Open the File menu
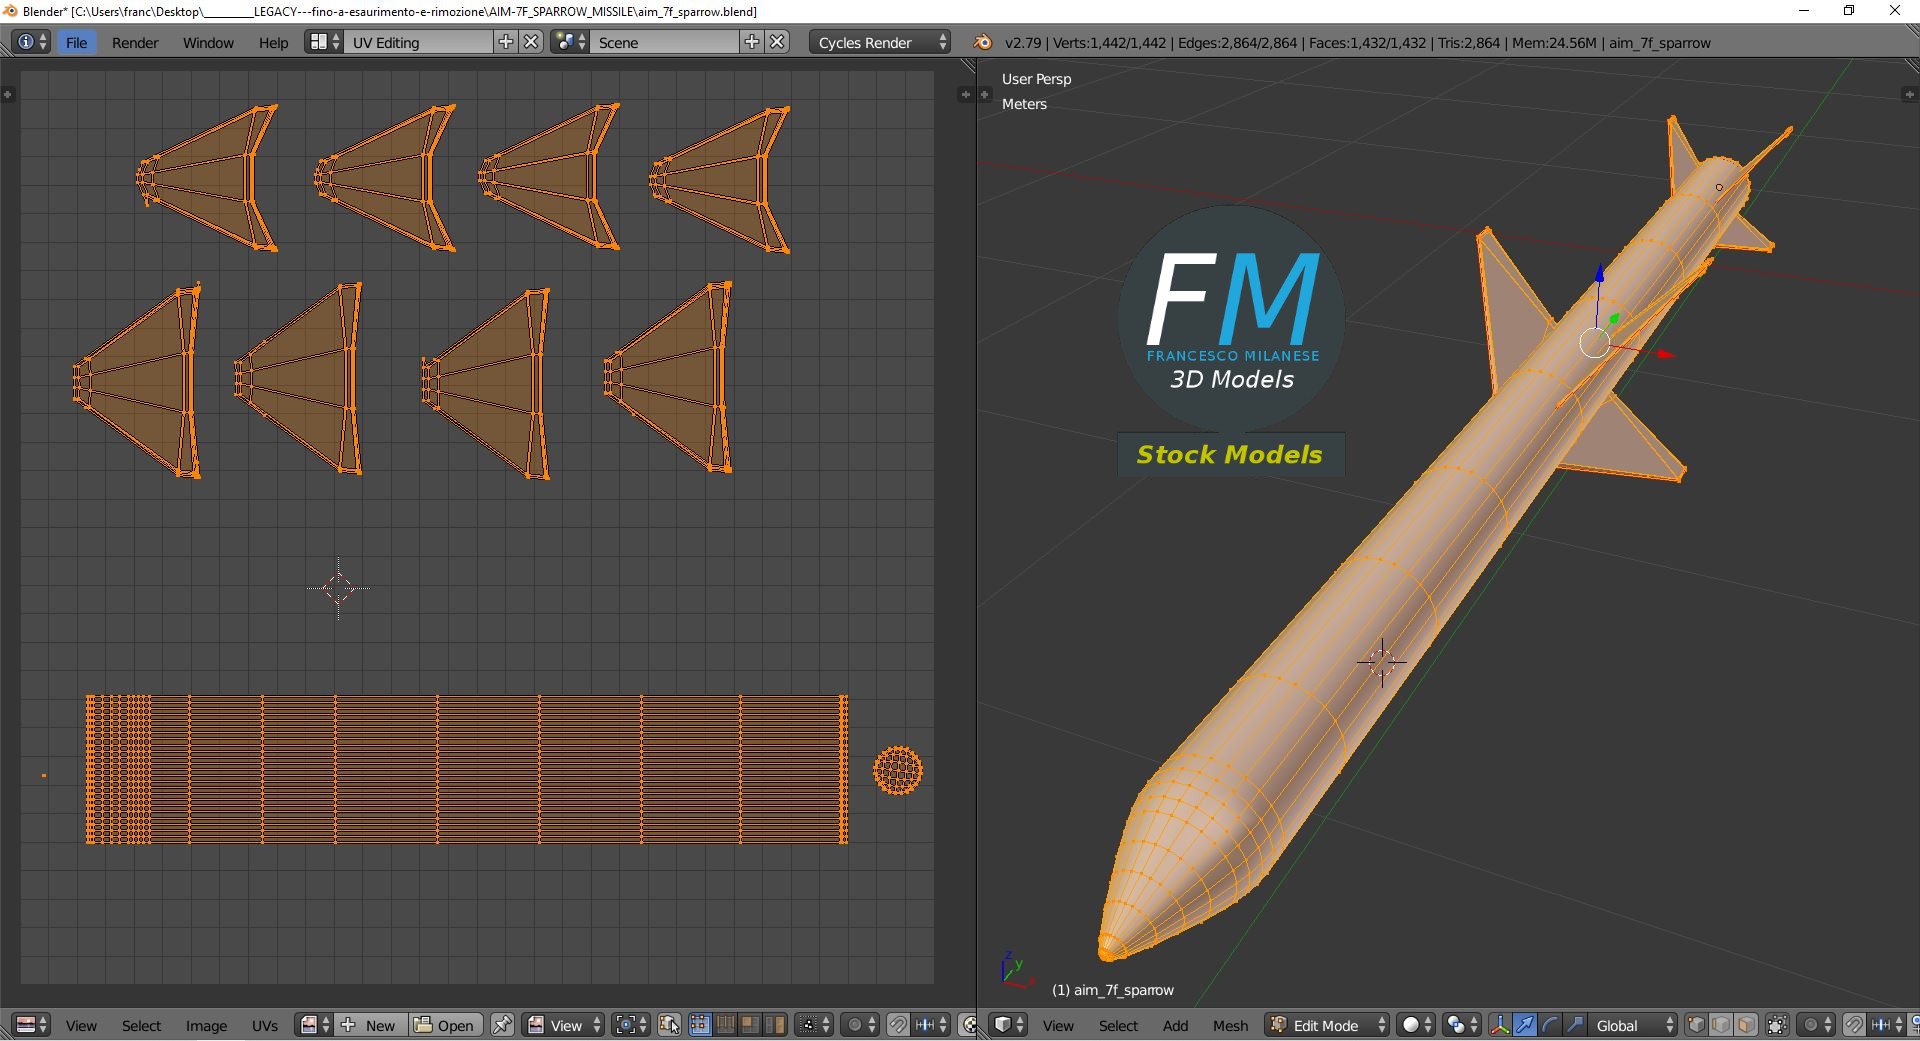1920x1041 pixels. pos(76,42)
